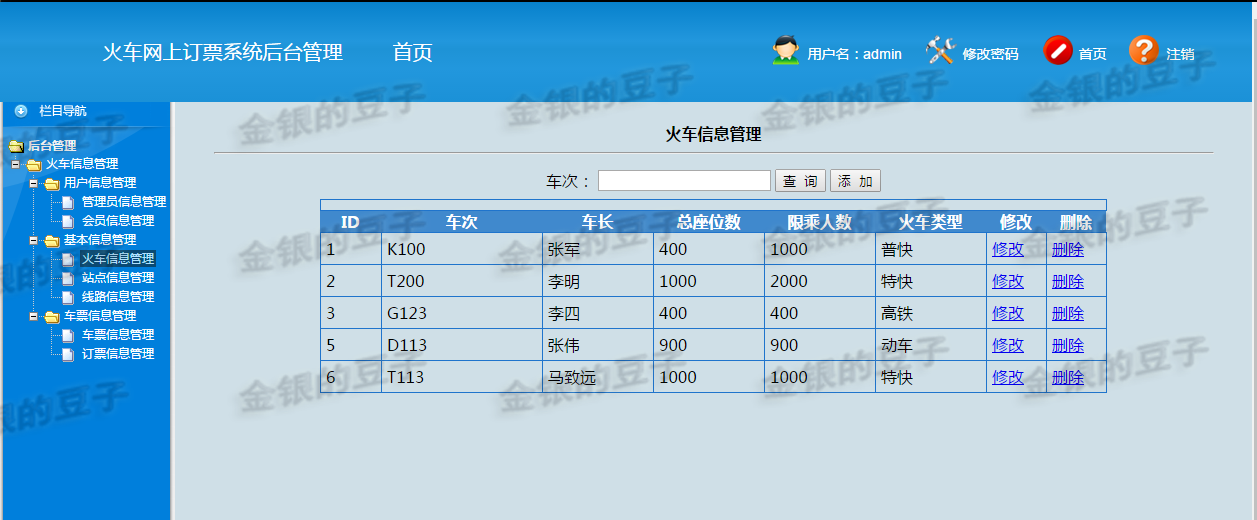Collapse the 车票信息管理 tree node
The width and height of the screenshot is (1257, 520).
tap(34, 316)
